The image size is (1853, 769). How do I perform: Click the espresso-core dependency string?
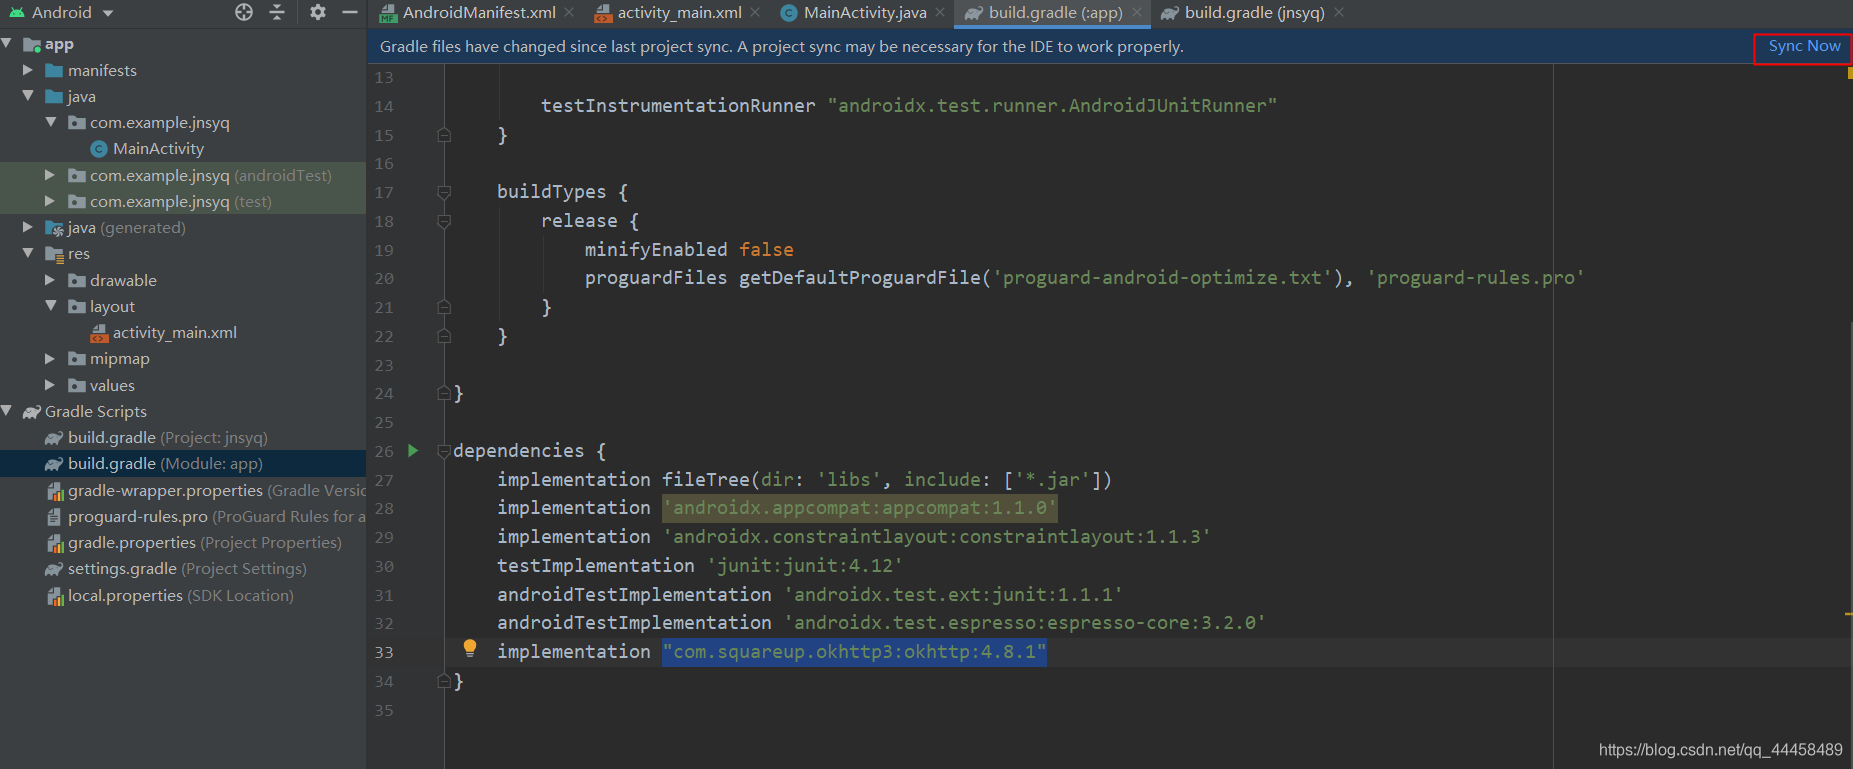click(1025, 623)
